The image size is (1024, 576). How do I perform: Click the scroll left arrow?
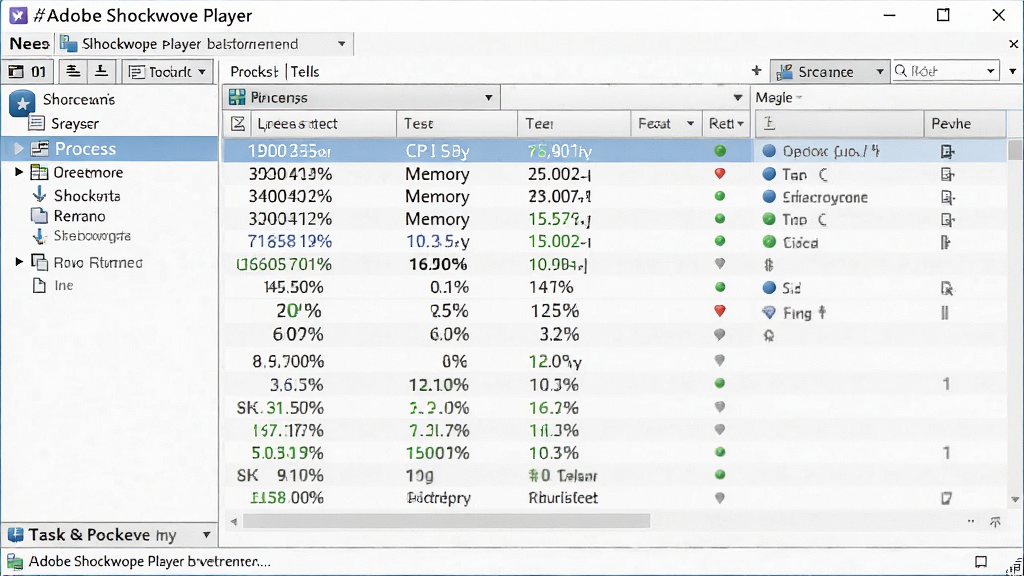pyautogui.click(x=234, y=521)
